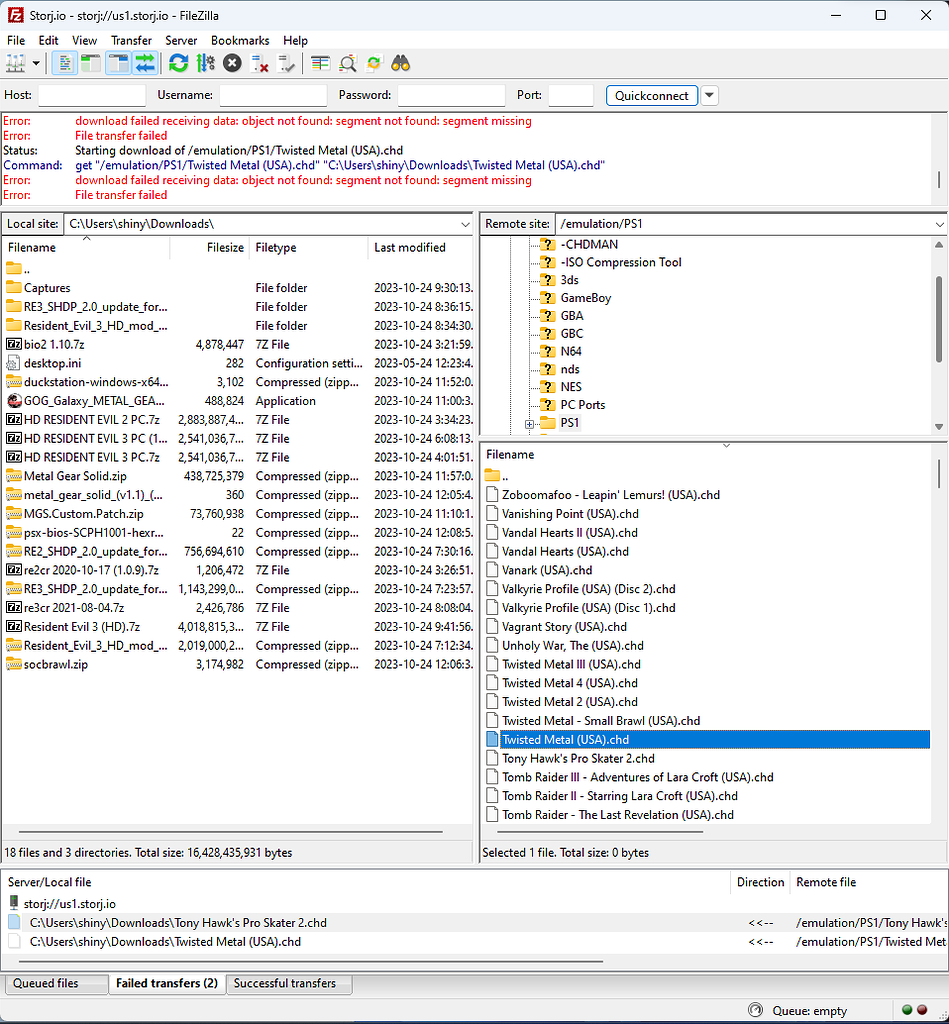This screenshot has width=949, height=1024.
Task: Open the Transfer menu
Action: [x=131, y=40]
